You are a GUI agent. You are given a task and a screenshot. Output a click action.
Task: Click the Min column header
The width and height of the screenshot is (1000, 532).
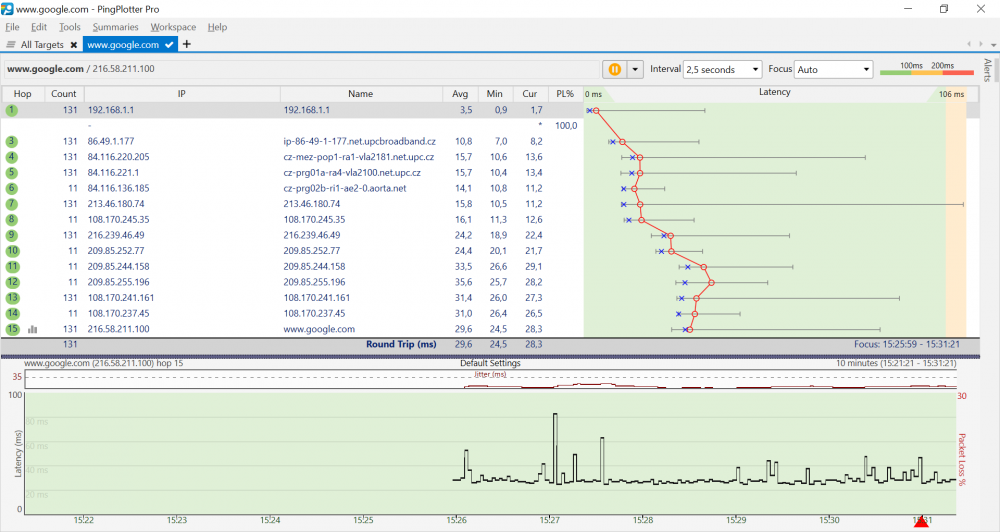coord(494,94)
